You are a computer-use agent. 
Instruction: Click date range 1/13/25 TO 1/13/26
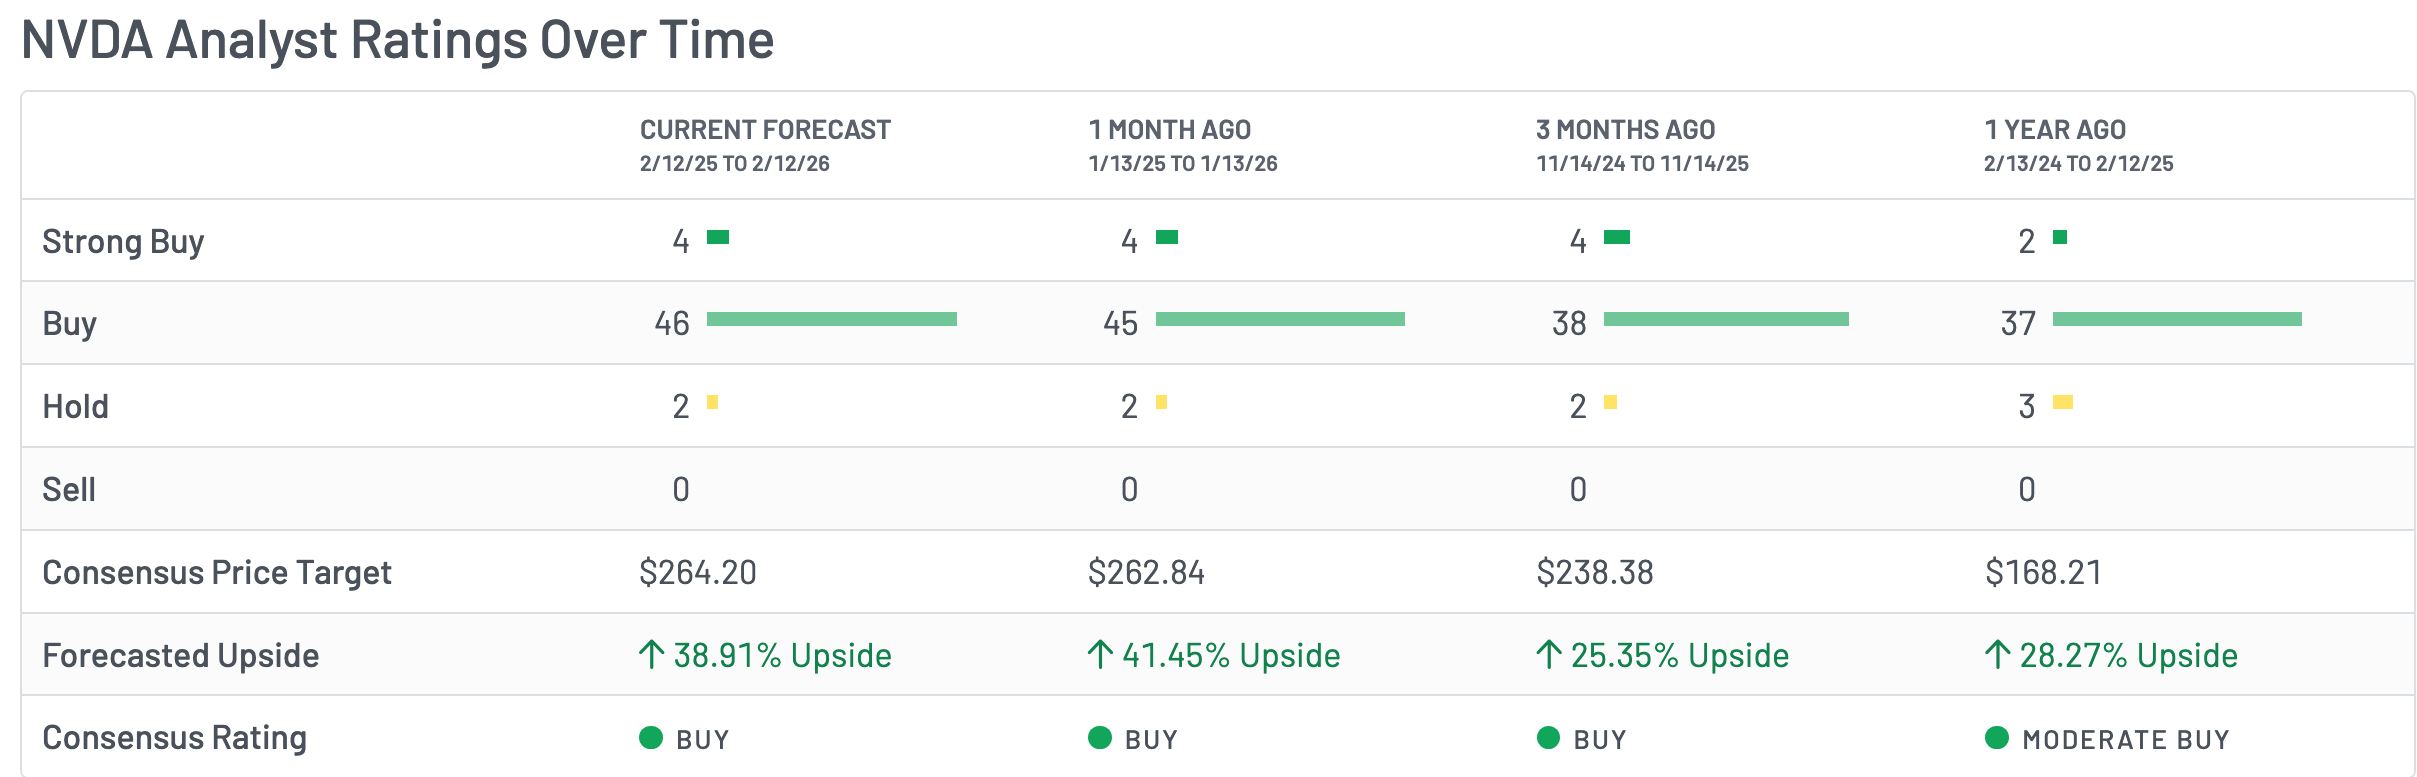pyautogui.click(x=1183, y=164)
